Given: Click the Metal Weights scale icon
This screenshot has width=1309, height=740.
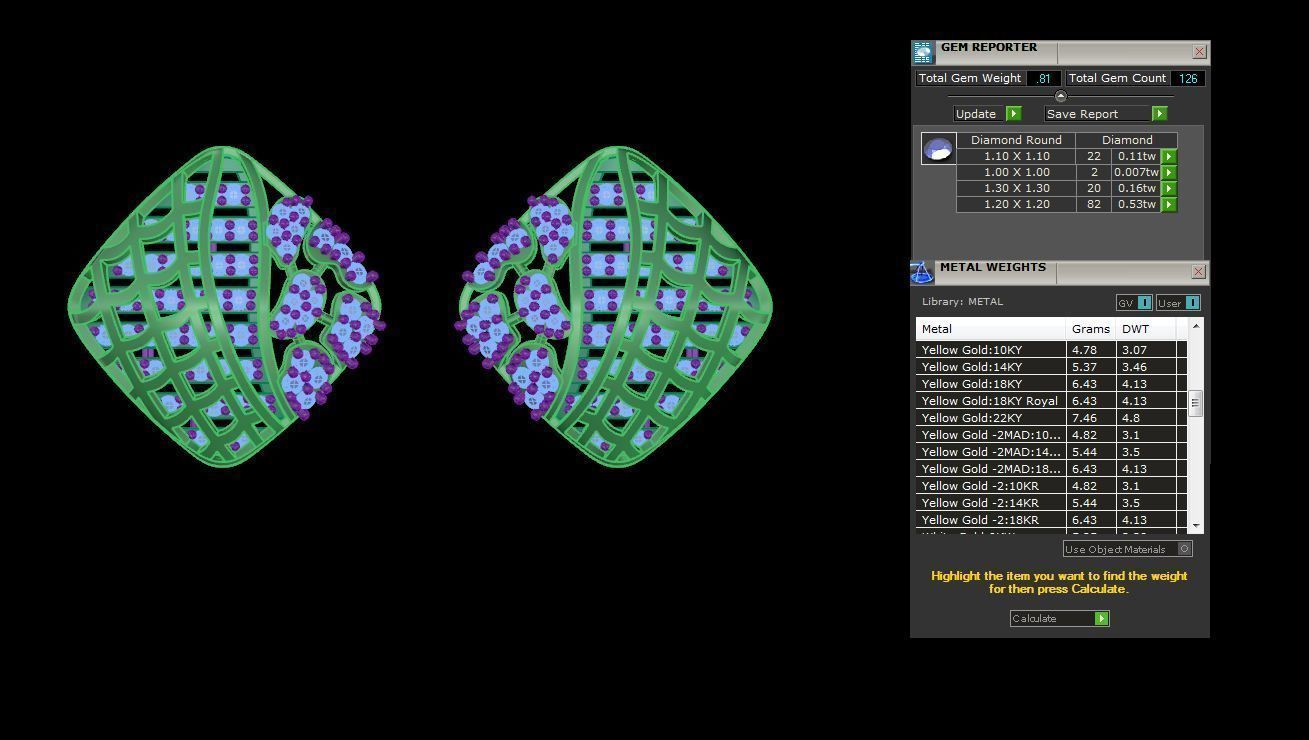Looking at the screenshot, I should tap(921, 272).
